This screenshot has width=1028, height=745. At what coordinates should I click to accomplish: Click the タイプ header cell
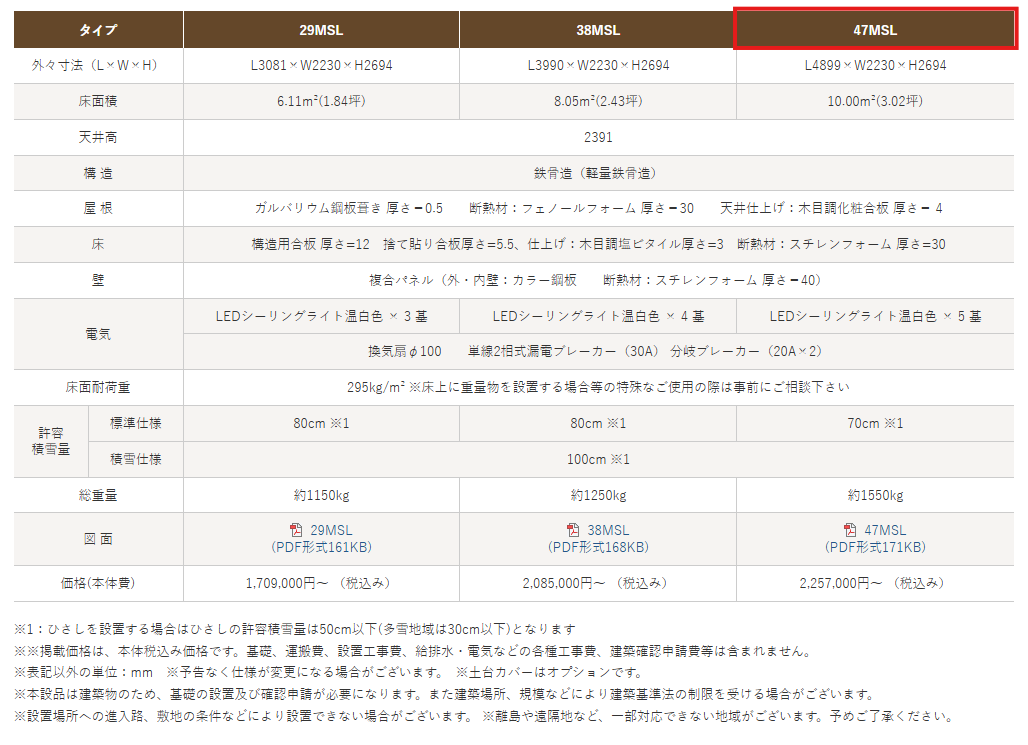click(98, 30)
